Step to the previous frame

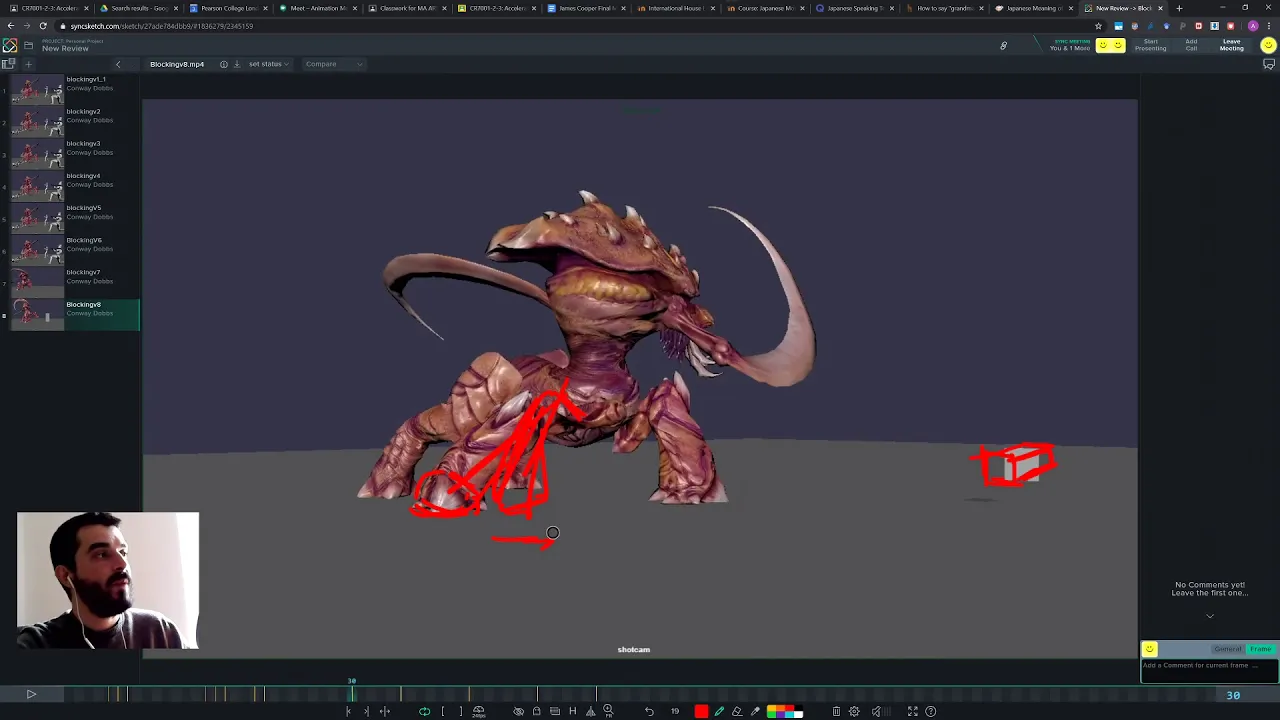tap(348, 711)
